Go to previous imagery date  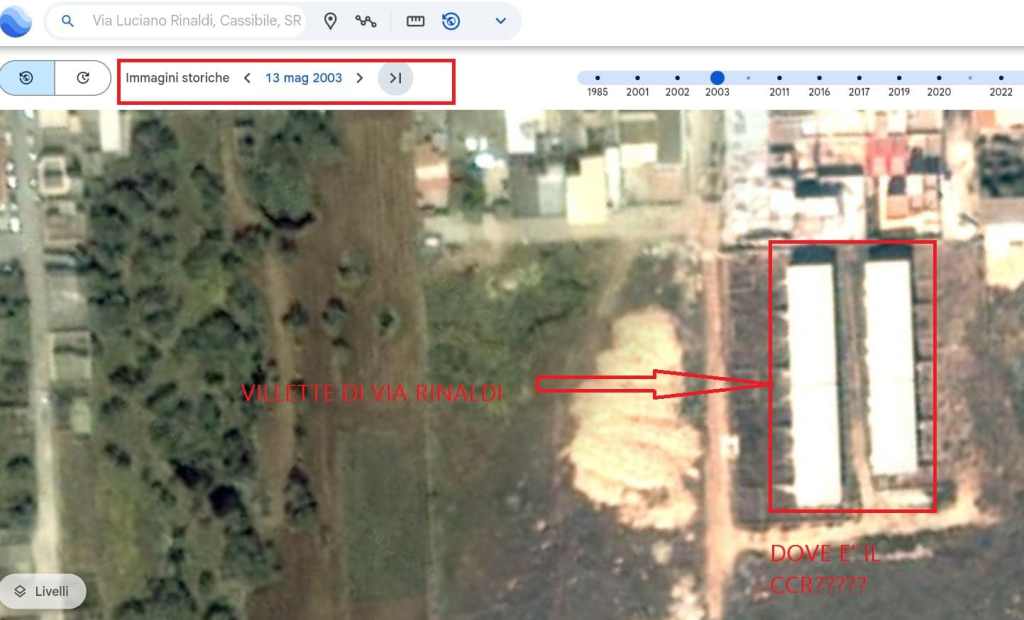[247, 78]
